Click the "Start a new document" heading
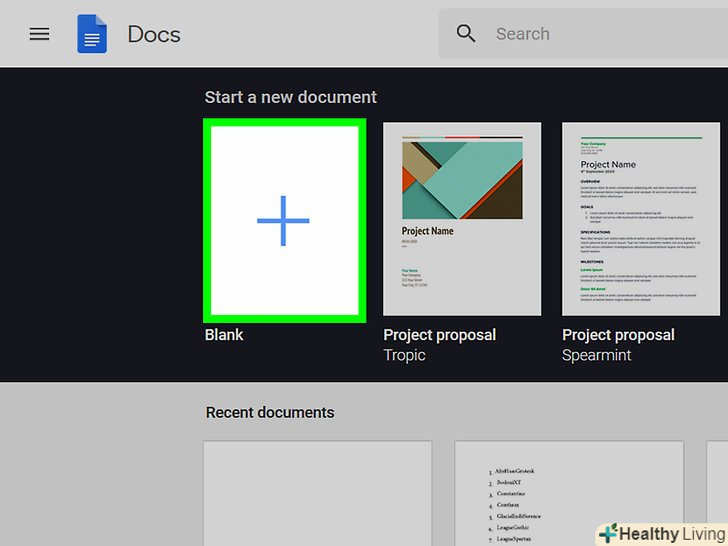The image size is (728, 546). tap(291, 97)
